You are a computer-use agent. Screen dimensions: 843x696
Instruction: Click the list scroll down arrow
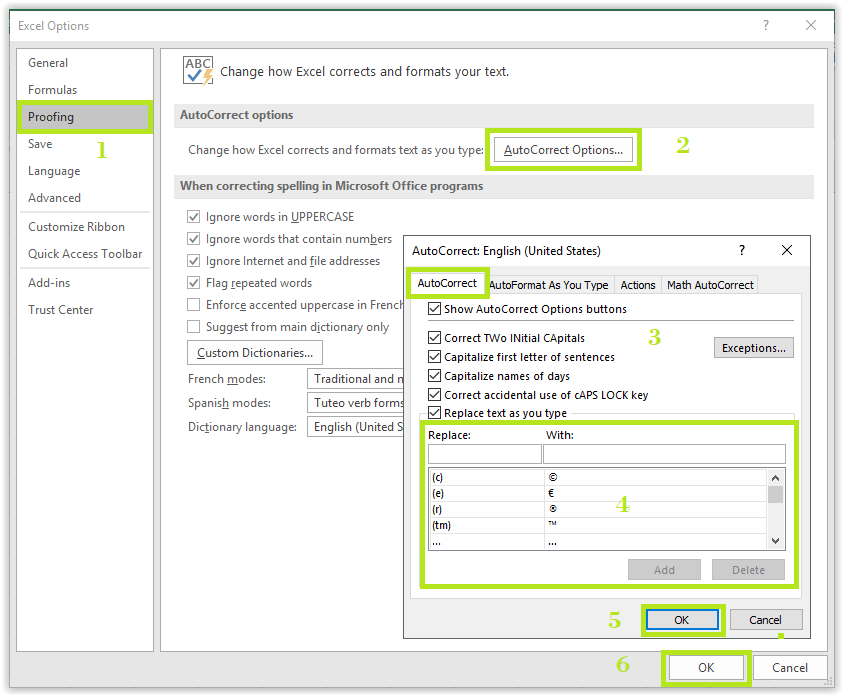coord(775,541)
